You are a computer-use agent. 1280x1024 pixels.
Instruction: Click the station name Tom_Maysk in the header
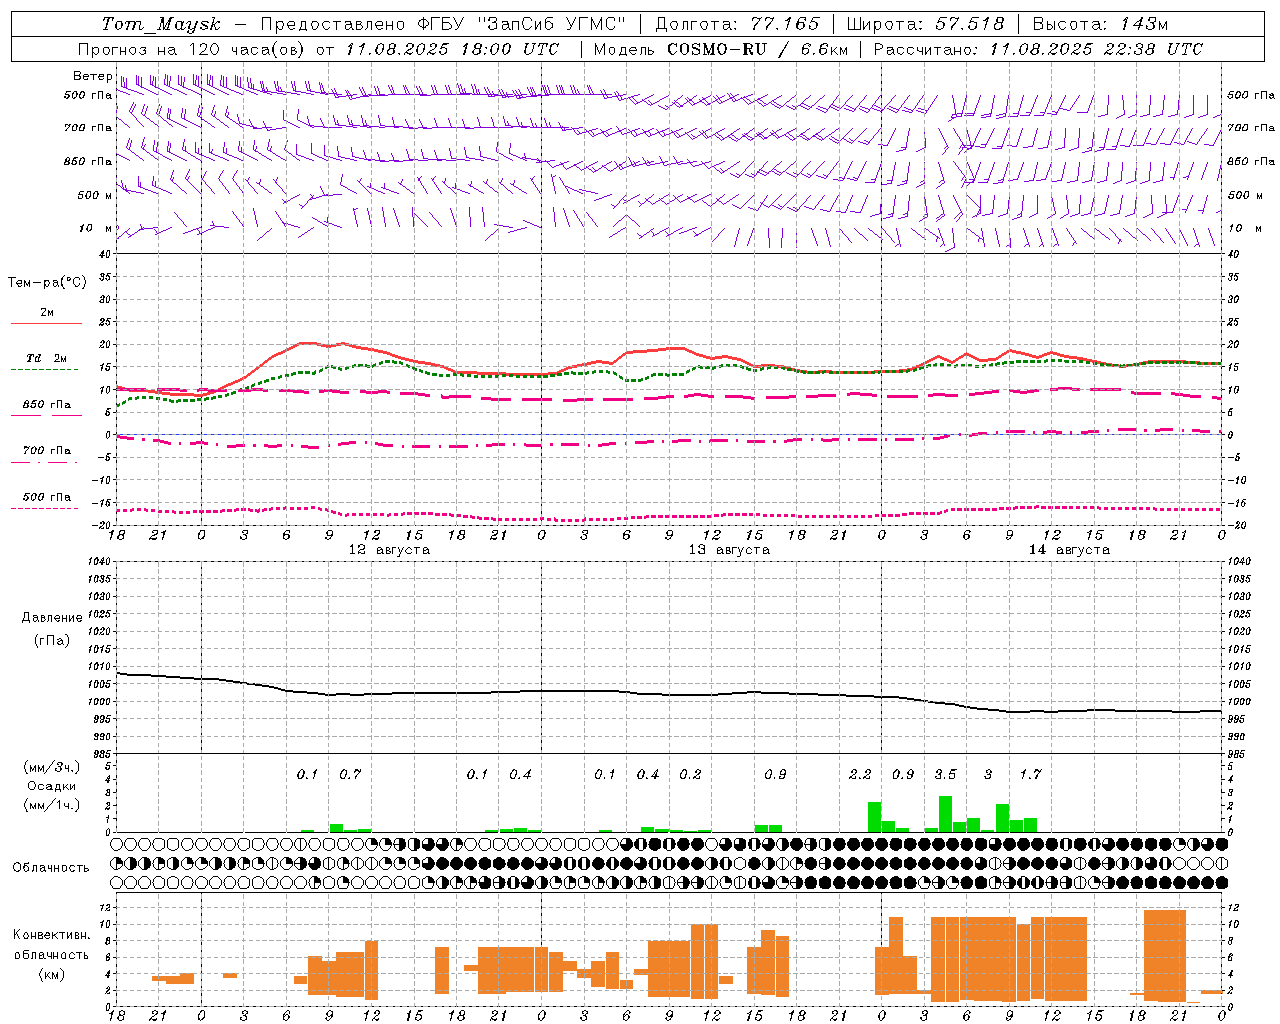coord(162,23)
